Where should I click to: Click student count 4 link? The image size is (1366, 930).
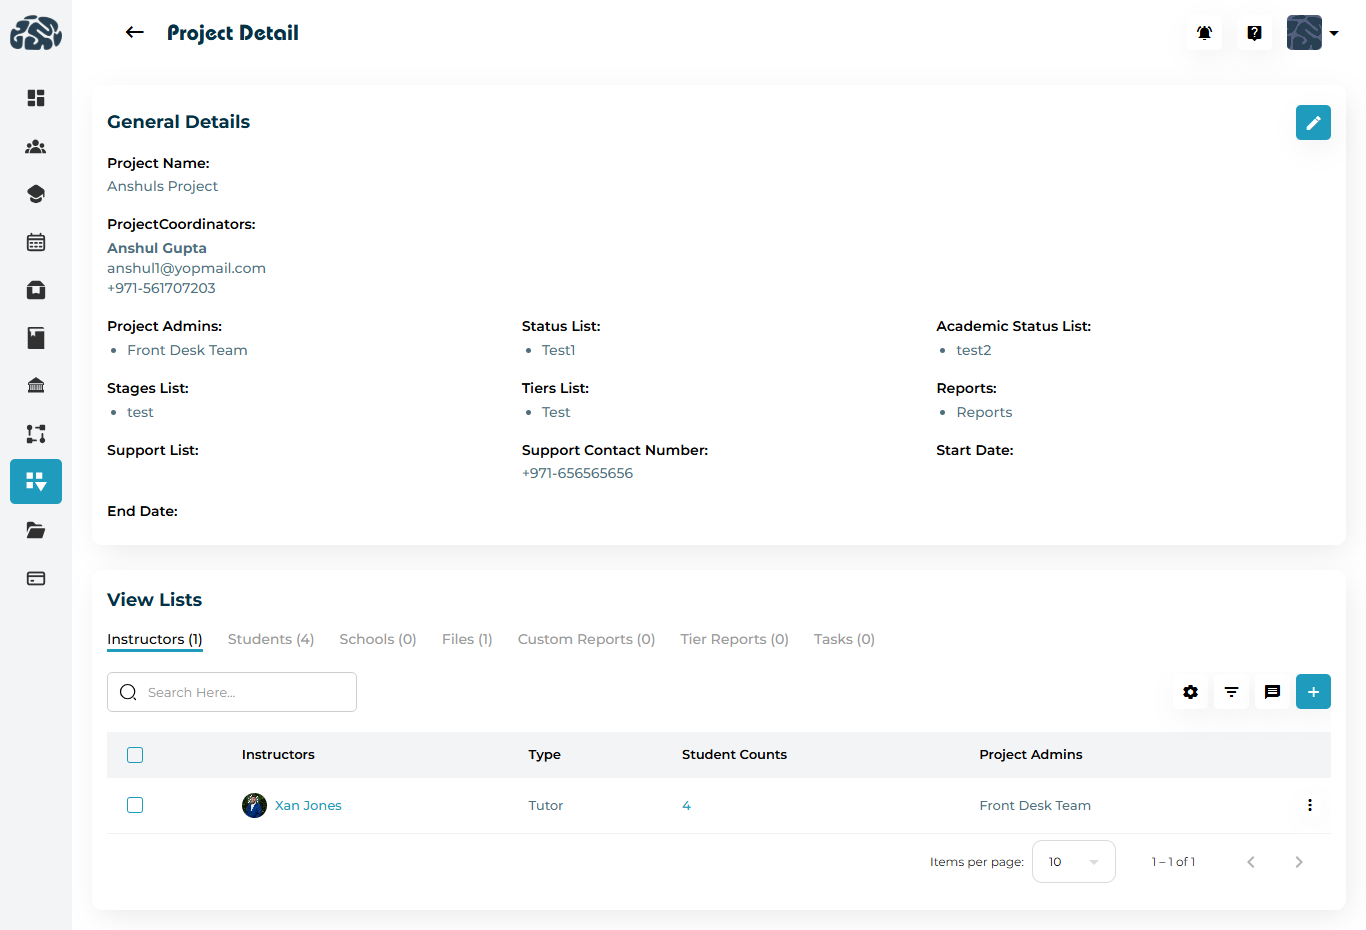coord(686,805)
